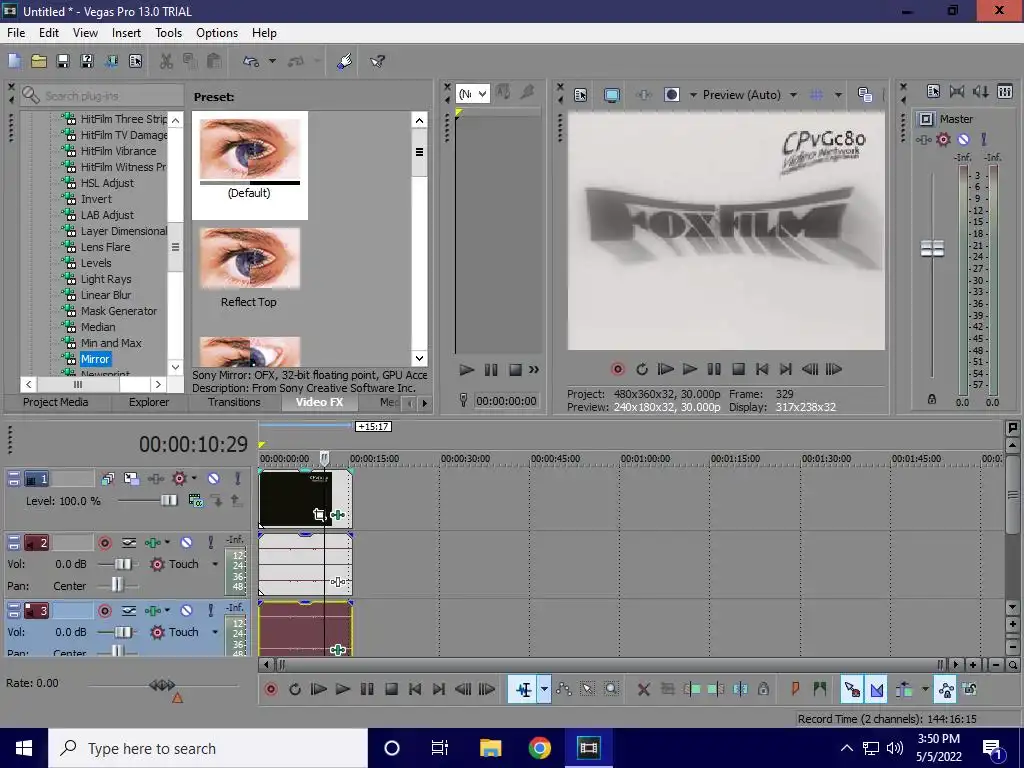Select the Zoom Edit magnifier tool
Image resolution: width=1024 pixels, height=768 pixels.
611,689
